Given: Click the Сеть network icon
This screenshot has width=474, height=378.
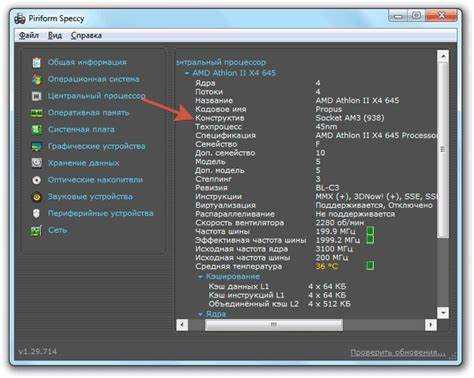Looking at the screenshot, I should coord(36,231).
